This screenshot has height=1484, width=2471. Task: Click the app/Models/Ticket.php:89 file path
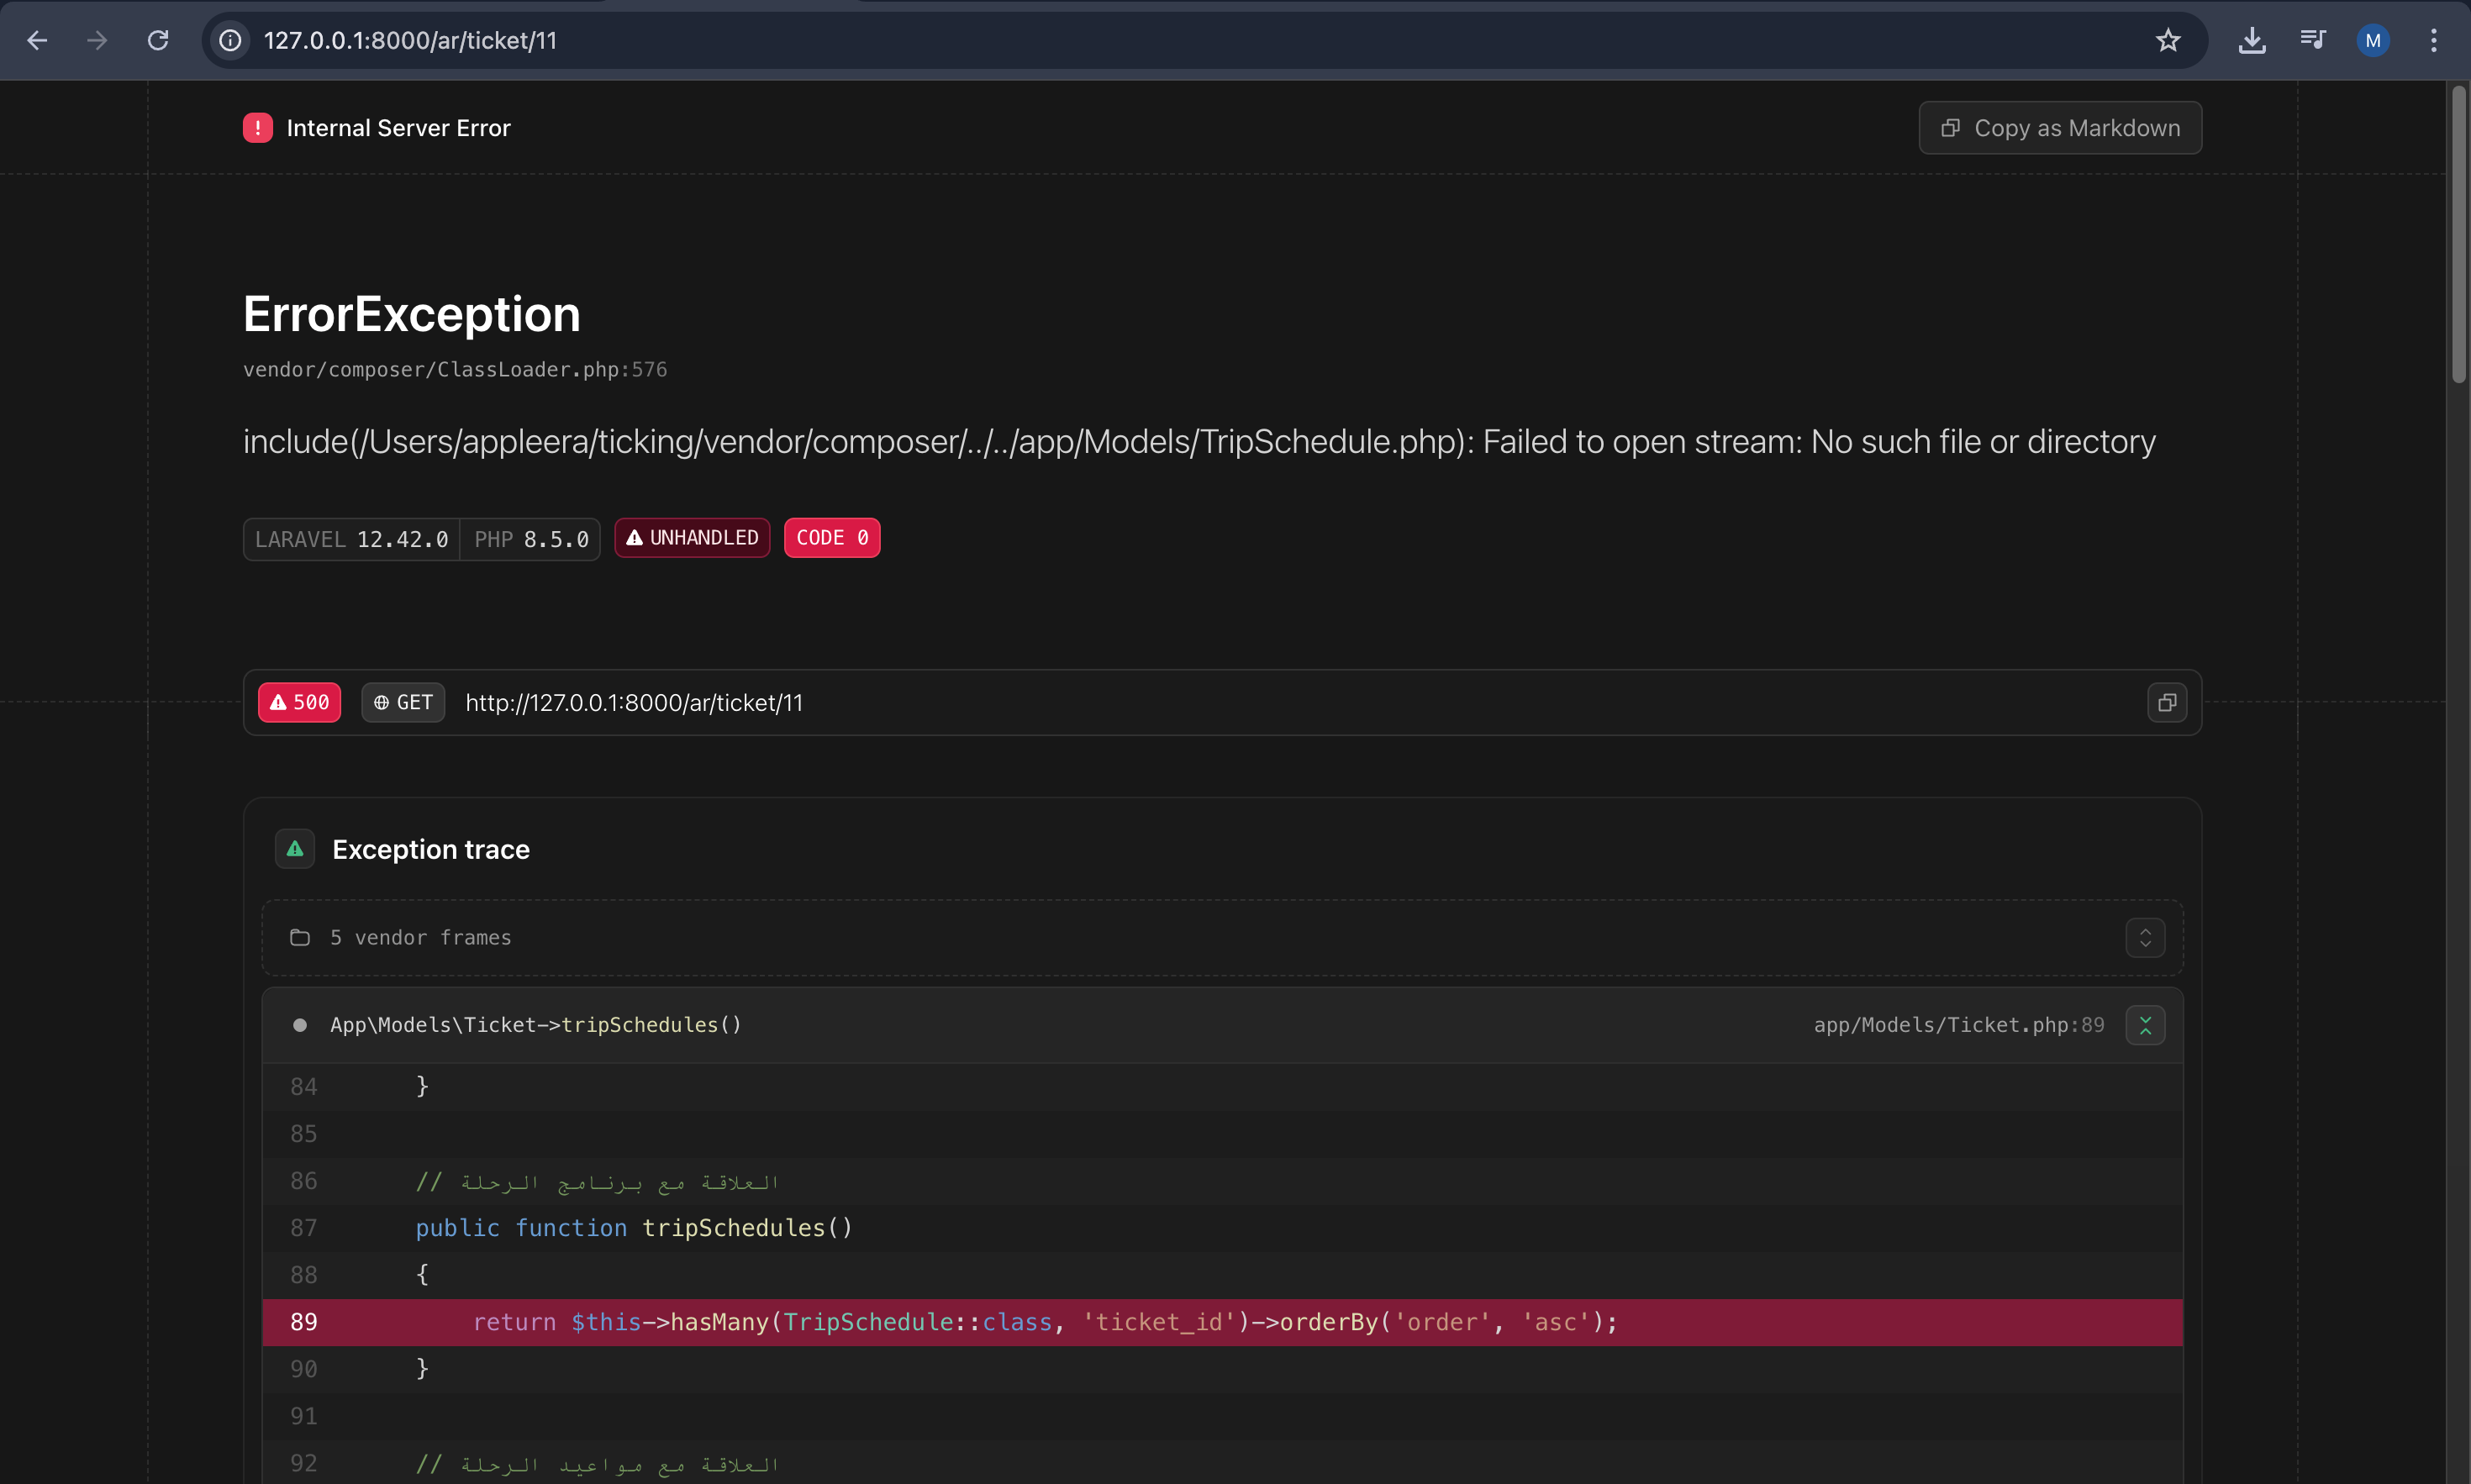click(x=1958, y=1025)
